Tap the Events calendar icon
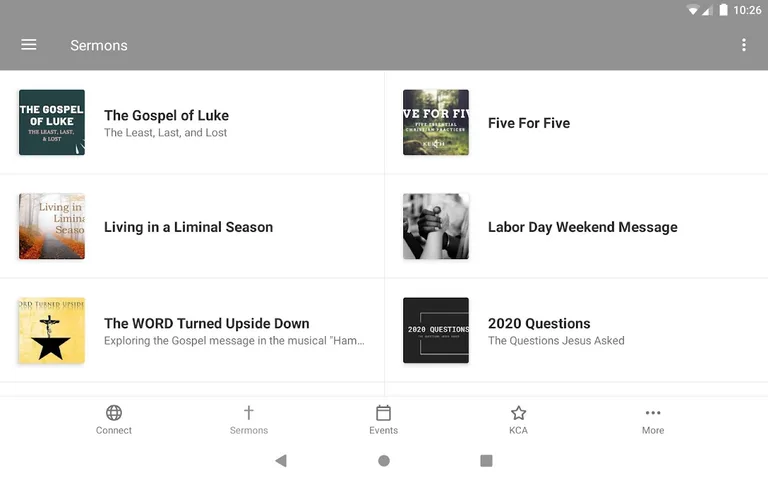The width and height of the screenshot is (768, 480). [x=383, y=413]
